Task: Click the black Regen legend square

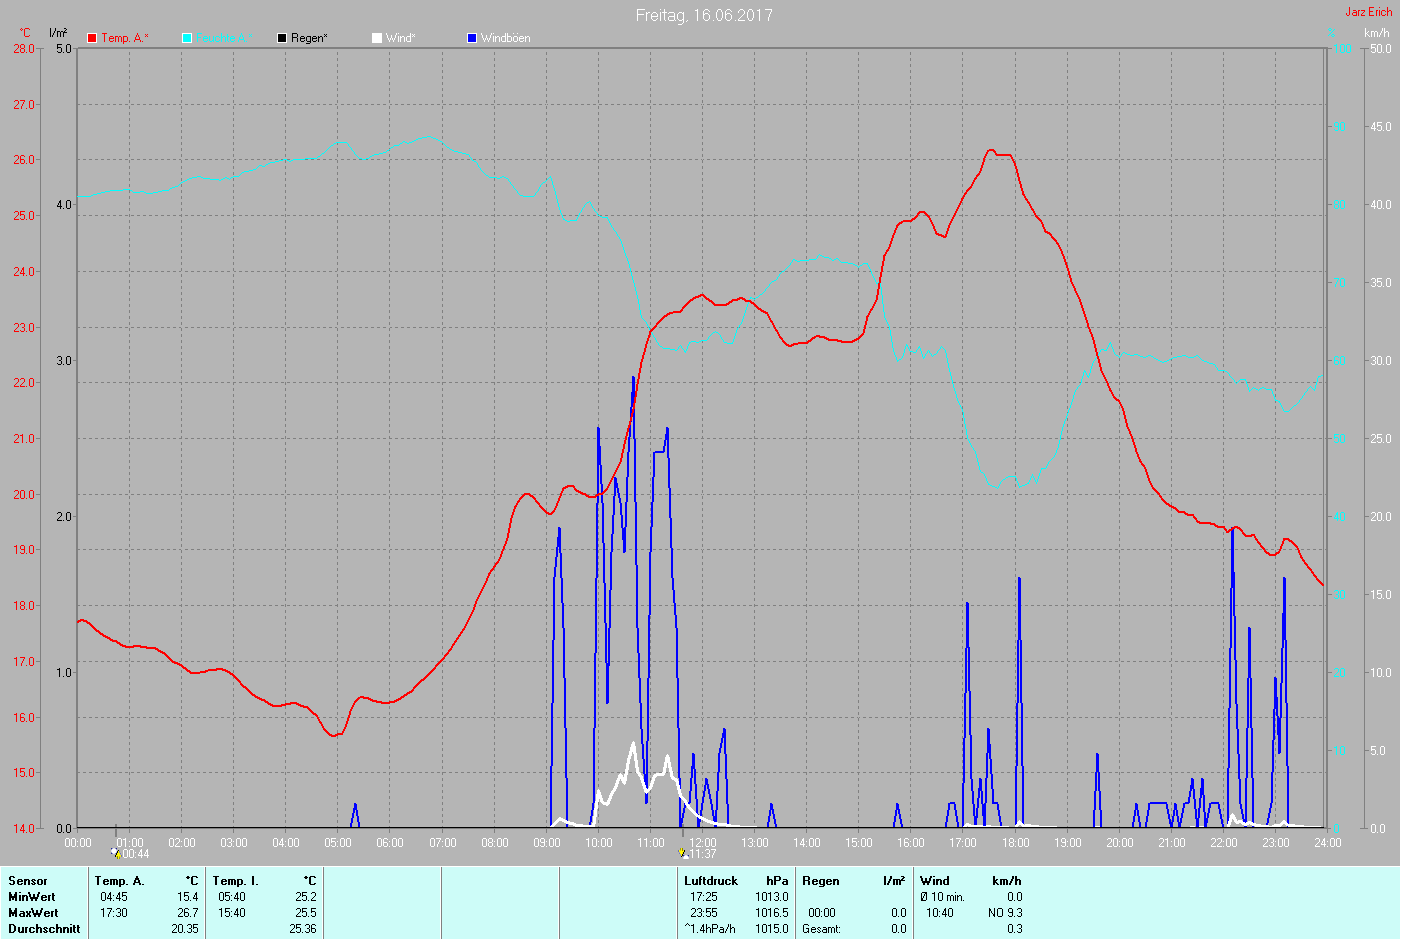Action: coord(282,38)
